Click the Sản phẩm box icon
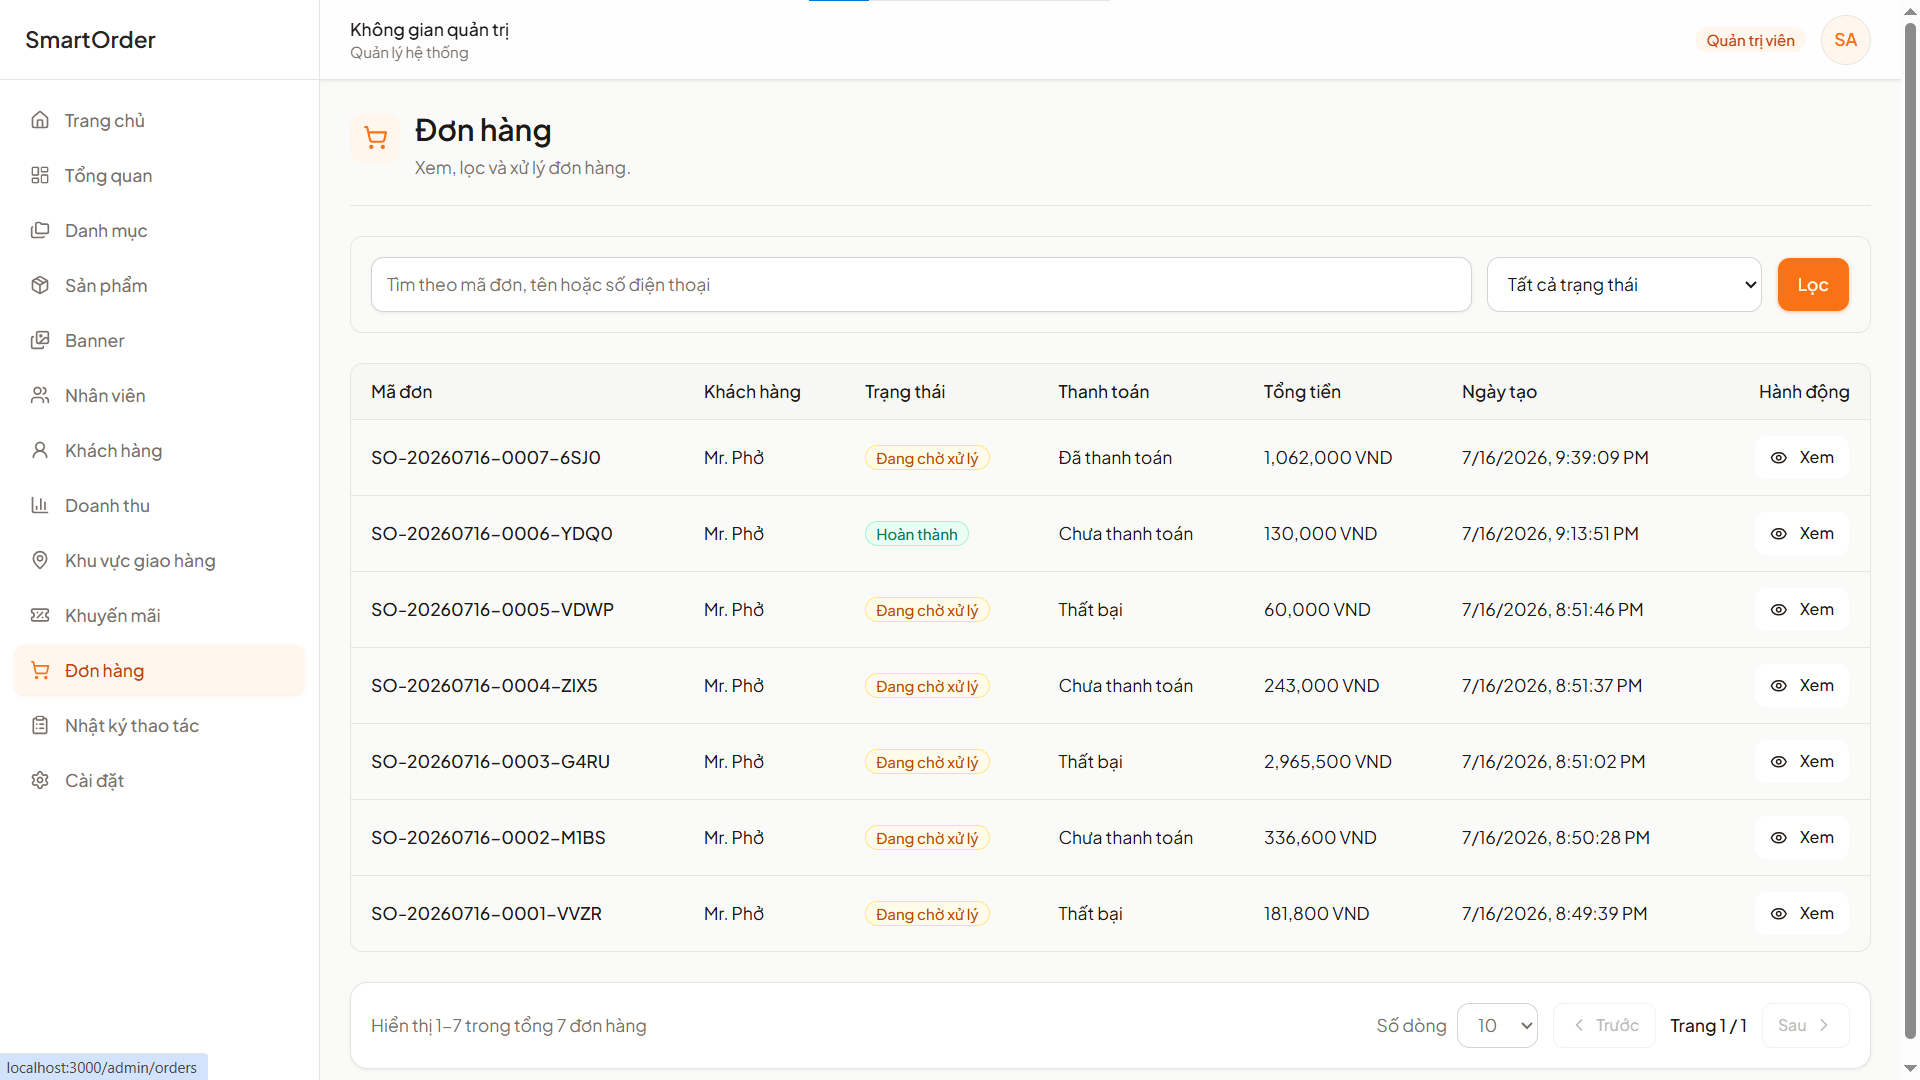The width and height of the screenshot is (1920, 1080). (40, 285)
